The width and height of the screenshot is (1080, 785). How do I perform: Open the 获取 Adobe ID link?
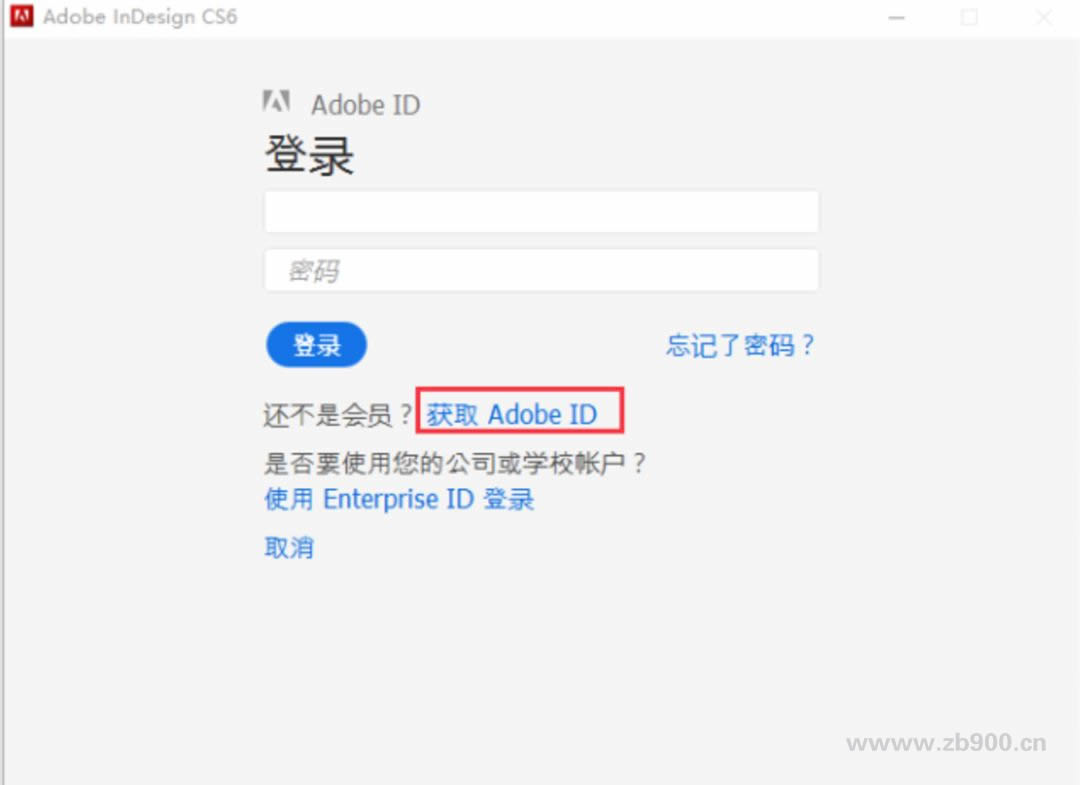coord(512,415)
